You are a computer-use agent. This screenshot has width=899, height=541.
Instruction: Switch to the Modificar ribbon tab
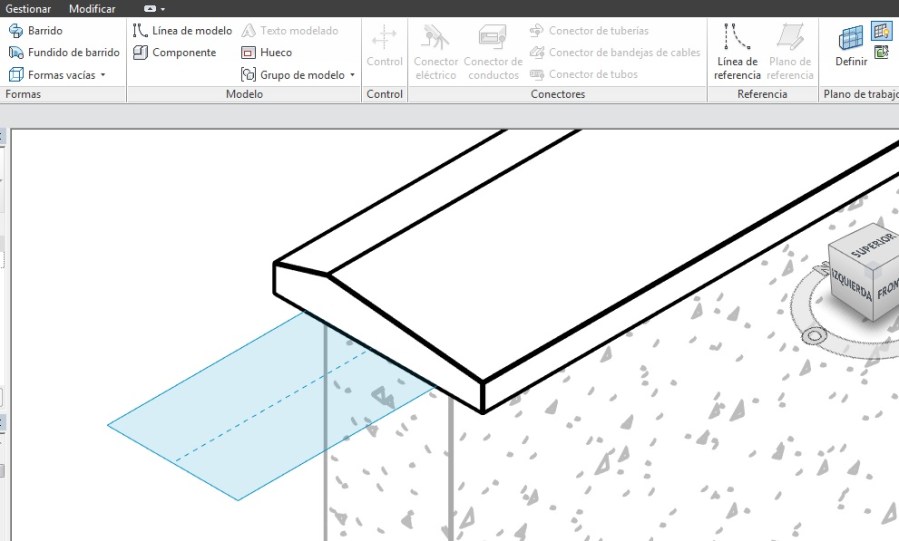92,9
